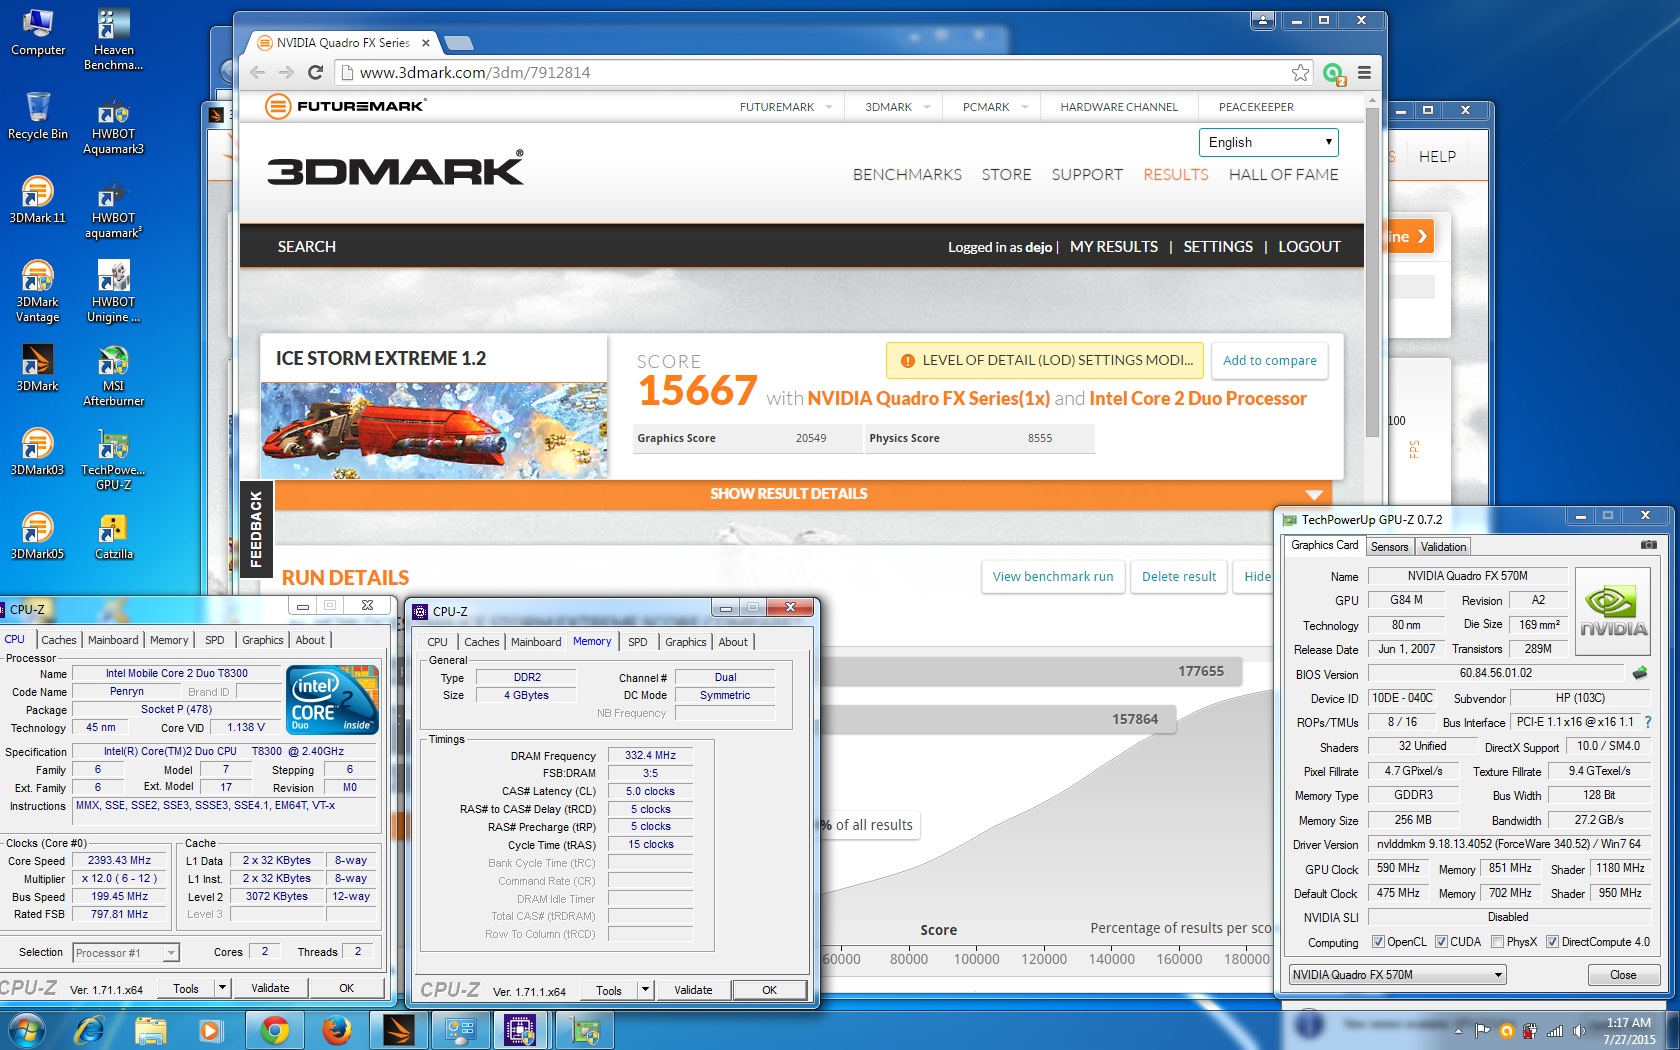
Task: Click Close button in GPU-Z window
Action: click(x=1623, y=975)
